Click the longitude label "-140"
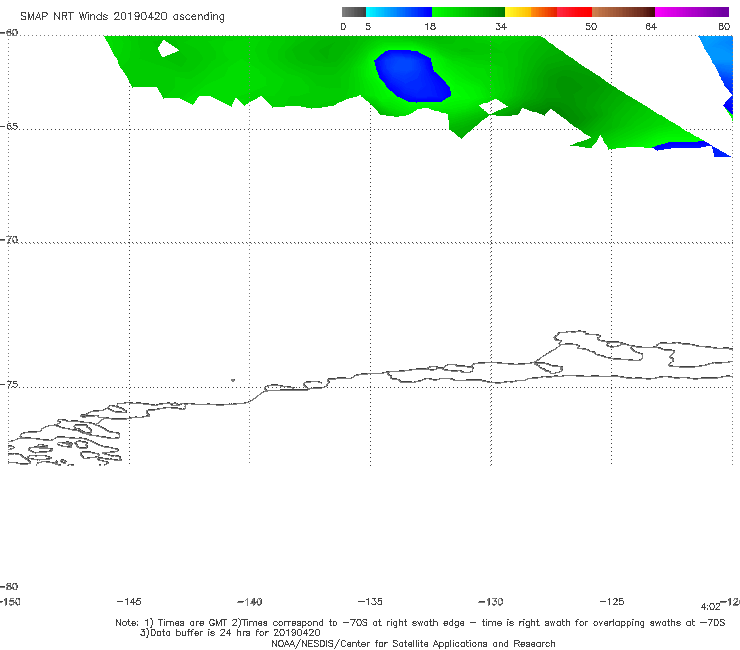This screenshot has width=740, height=650. 250,602
